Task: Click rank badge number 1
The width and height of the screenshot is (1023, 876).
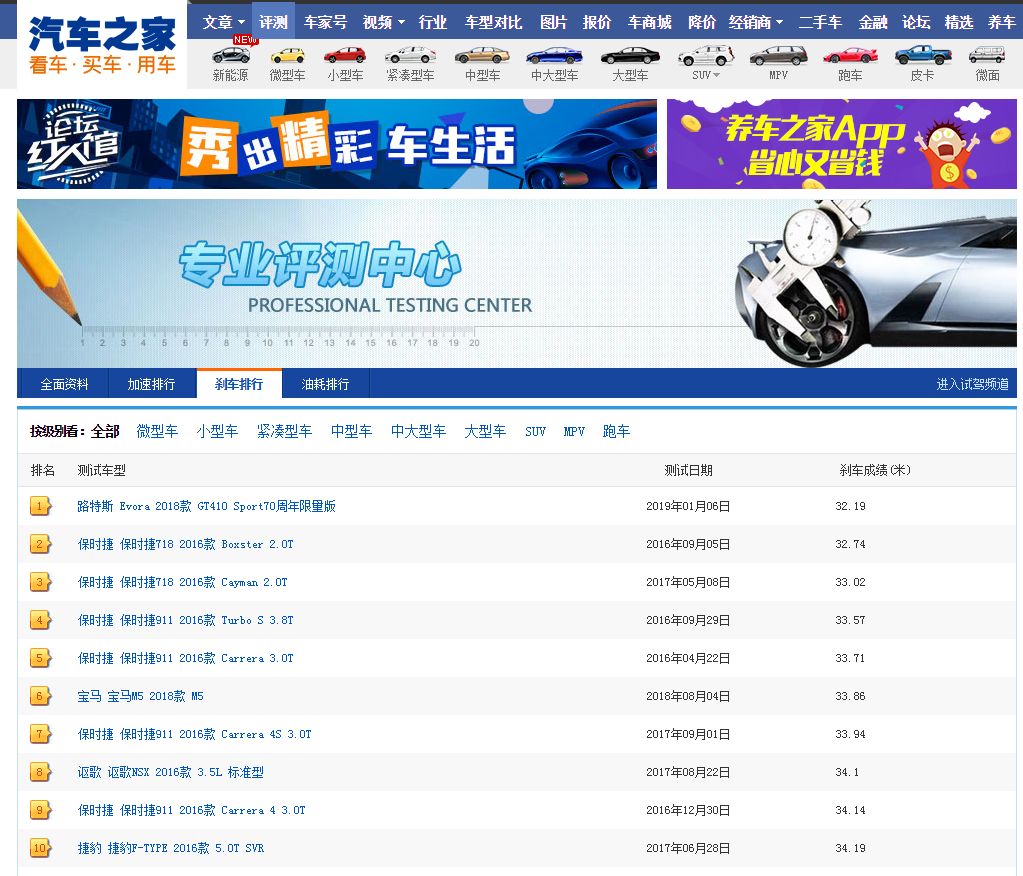Action: [x=40, y=506]
